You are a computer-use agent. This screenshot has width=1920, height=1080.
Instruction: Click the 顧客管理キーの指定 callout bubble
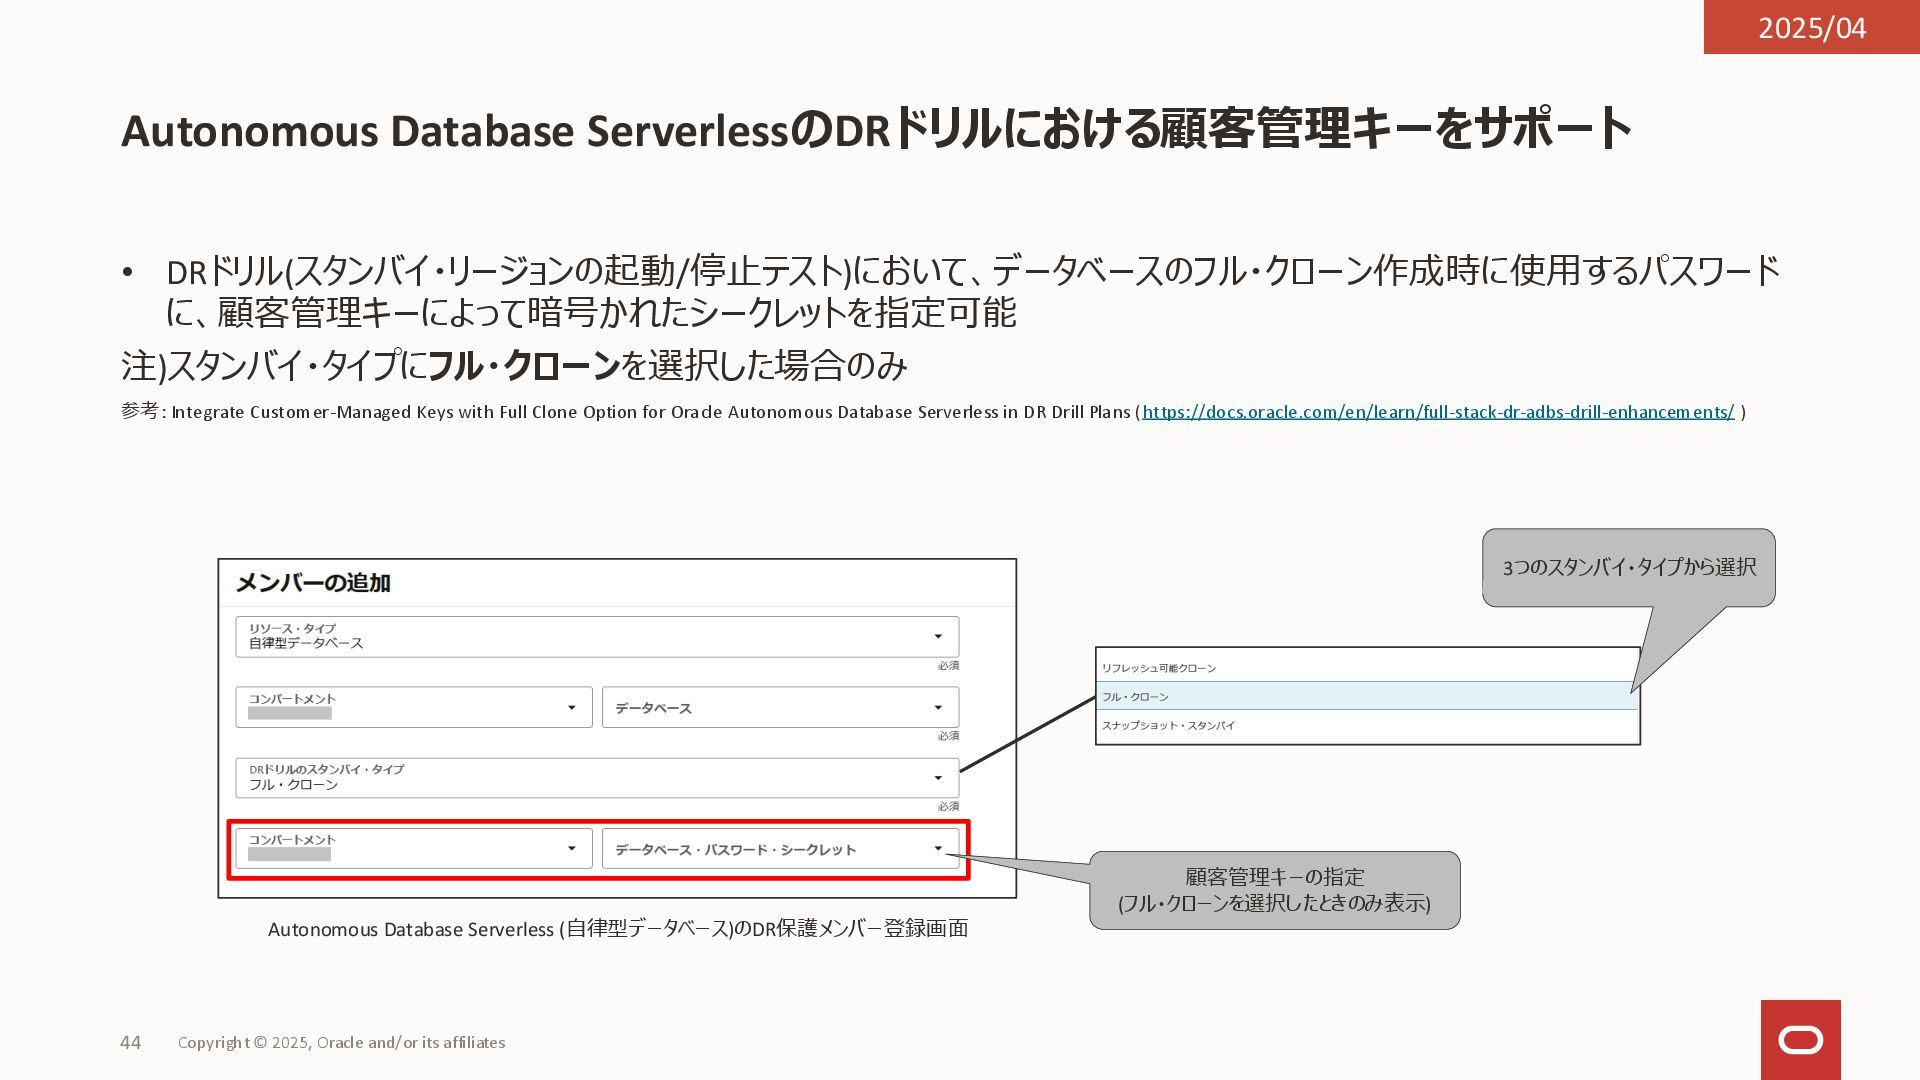coord(1274,890)
